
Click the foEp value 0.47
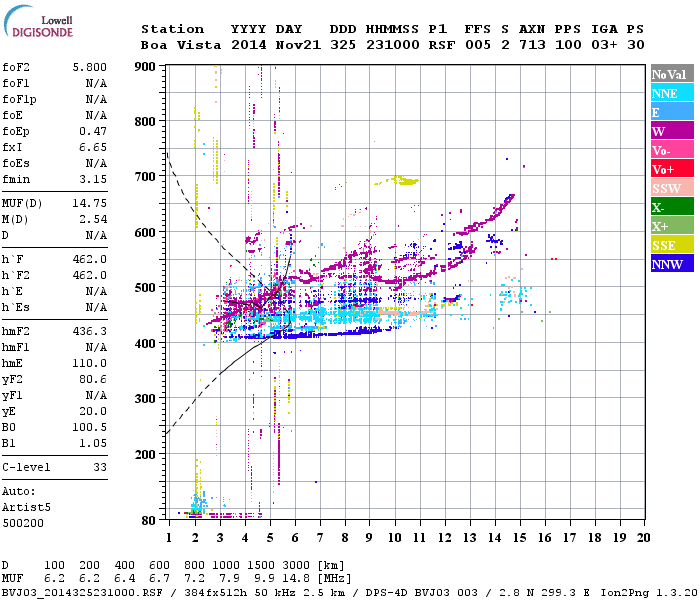click(x=93, y=131)
